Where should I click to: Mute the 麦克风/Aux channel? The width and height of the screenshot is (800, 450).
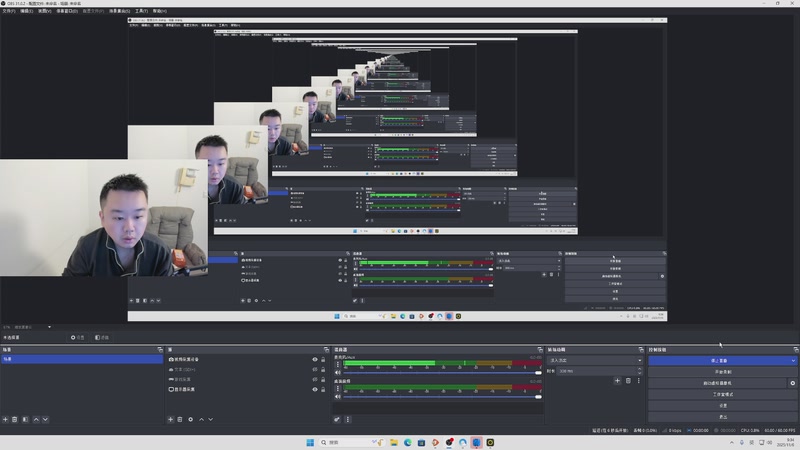pos(337,372)
